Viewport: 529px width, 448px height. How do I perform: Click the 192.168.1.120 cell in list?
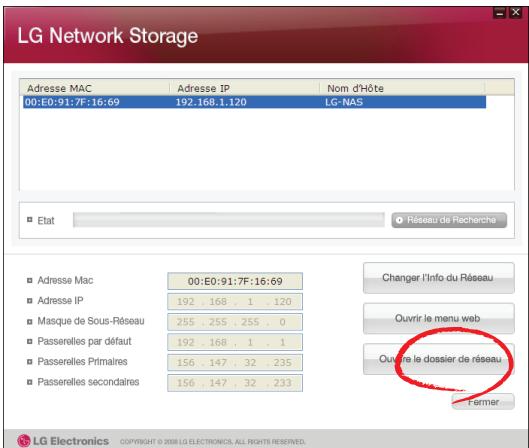pos(211,102)
